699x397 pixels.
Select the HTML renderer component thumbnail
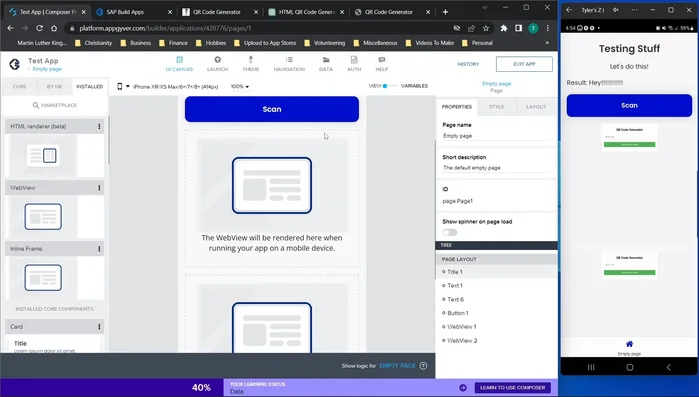[43, 156]
